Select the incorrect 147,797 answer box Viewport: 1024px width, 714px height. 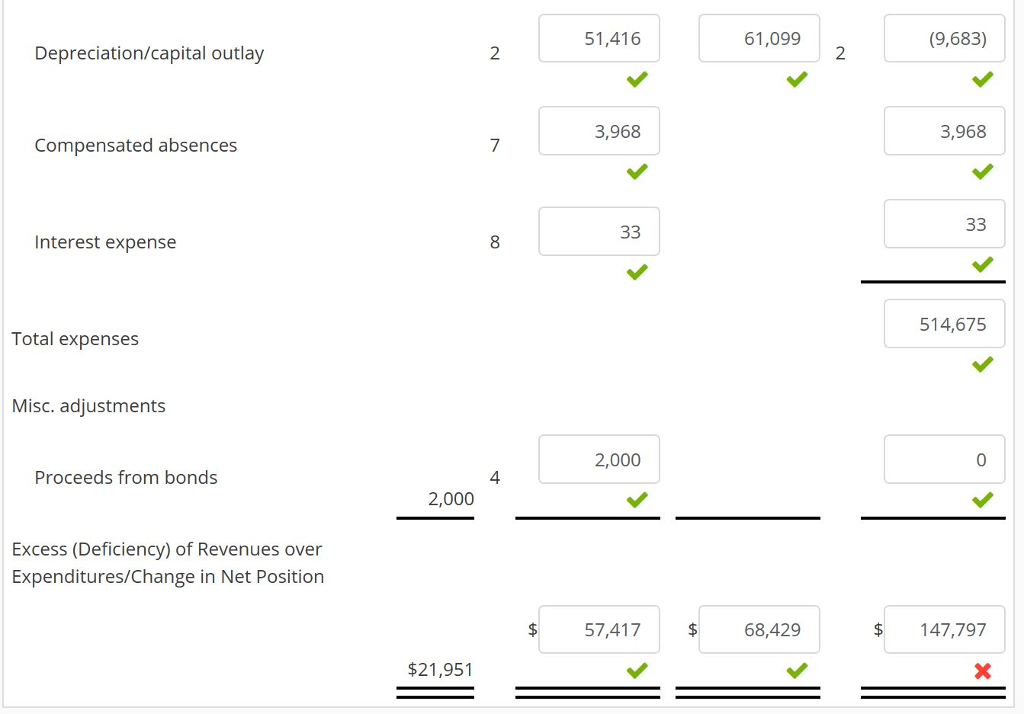(944, 629)
